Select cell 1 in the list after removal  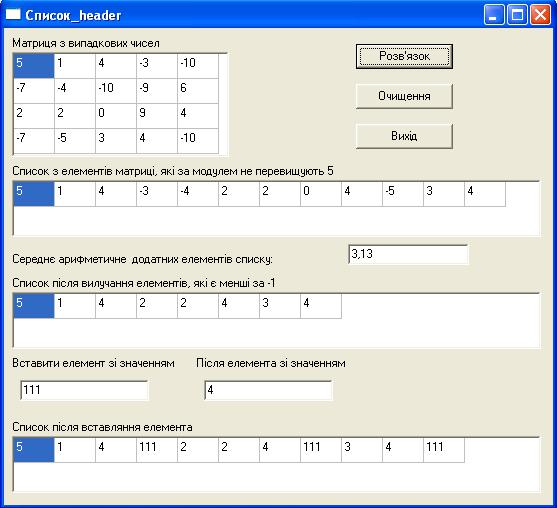click(75, 306)
